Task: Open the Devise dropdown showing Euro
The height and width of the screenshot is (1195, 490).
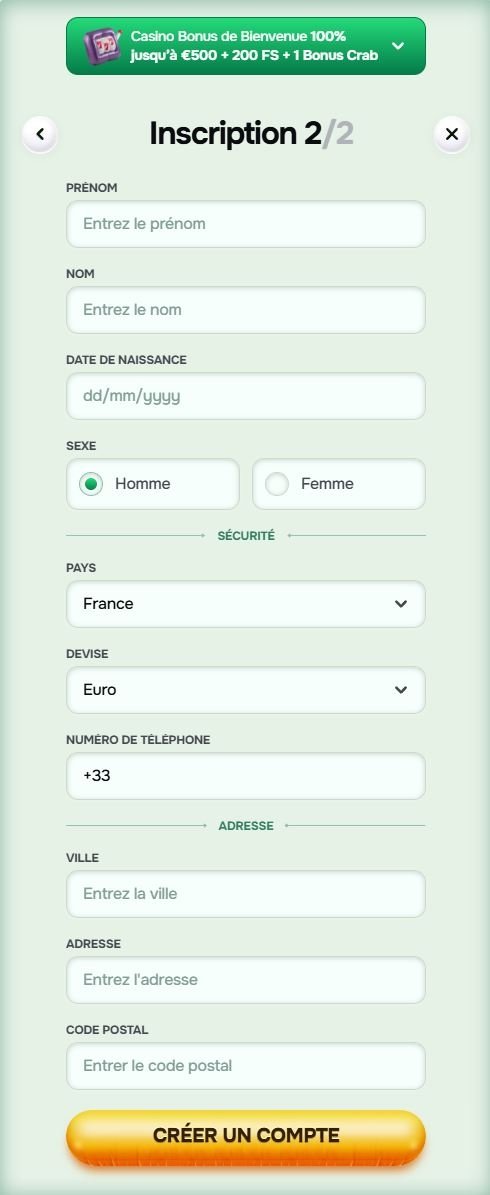Action: [245, 690]
